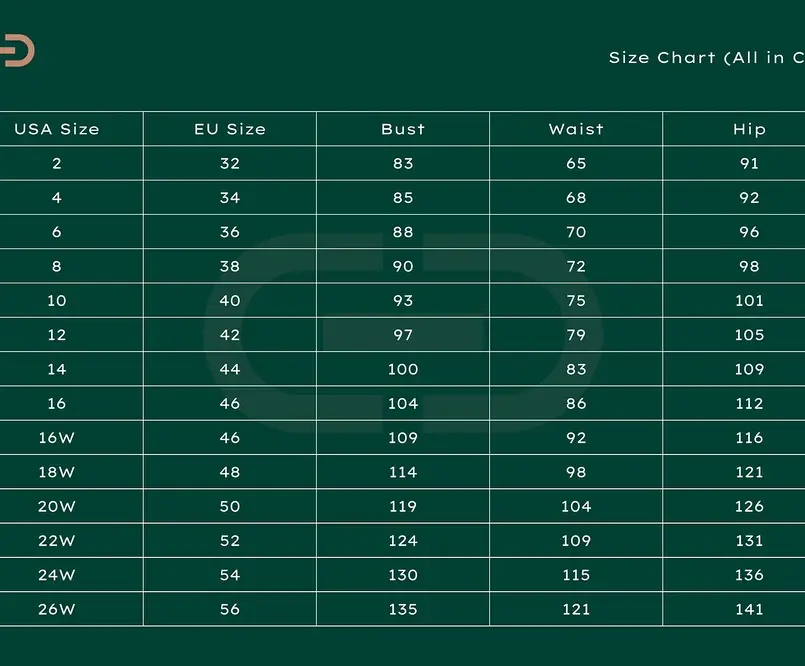Click the hip value 101 cell
805x666 pixels.
[734, 300]
